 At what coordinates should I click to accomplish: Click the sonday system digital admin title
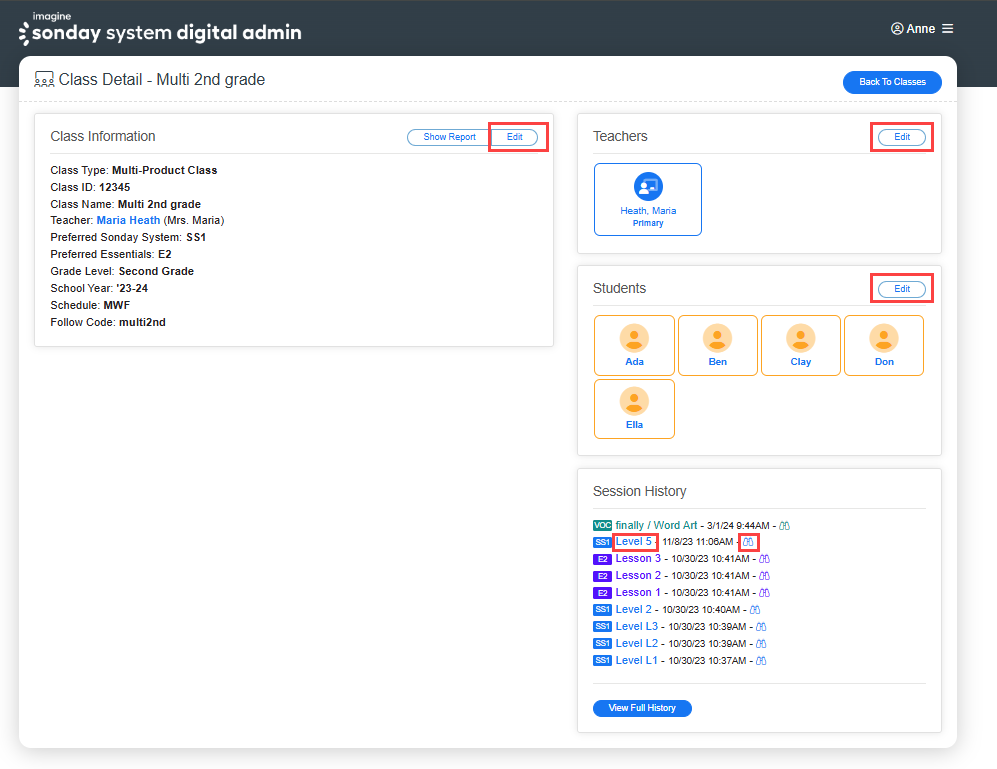167,33
